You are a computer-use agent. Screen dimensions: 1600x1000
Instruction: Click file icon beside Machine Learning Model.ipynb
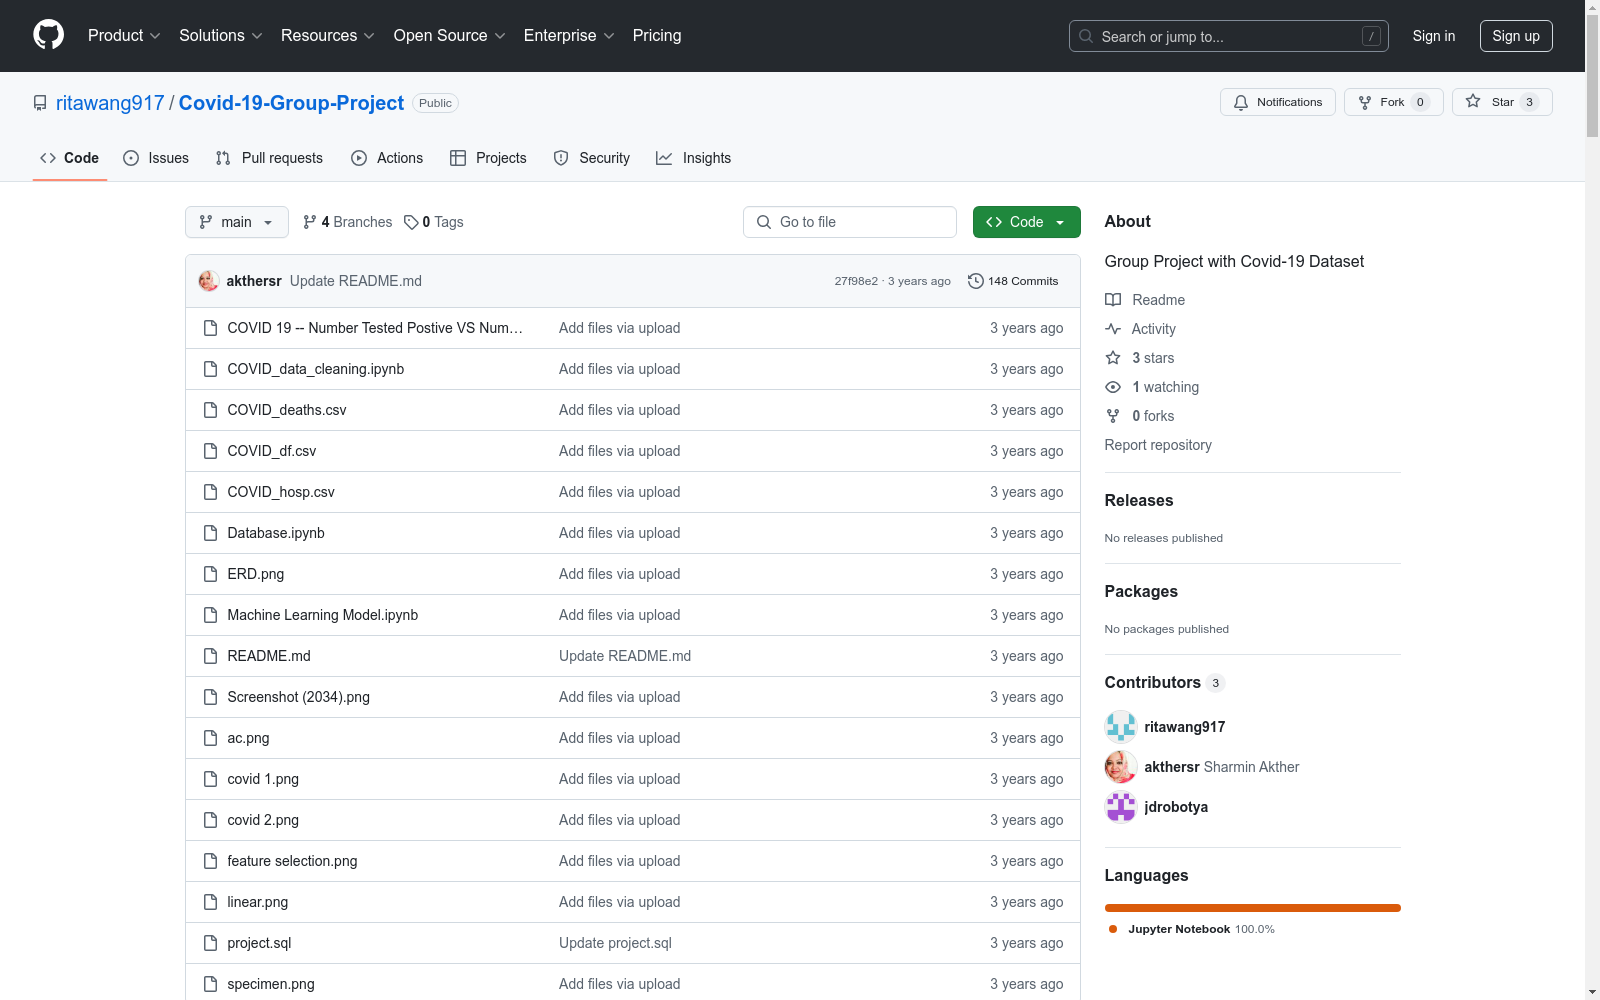(x=210, y=615)
